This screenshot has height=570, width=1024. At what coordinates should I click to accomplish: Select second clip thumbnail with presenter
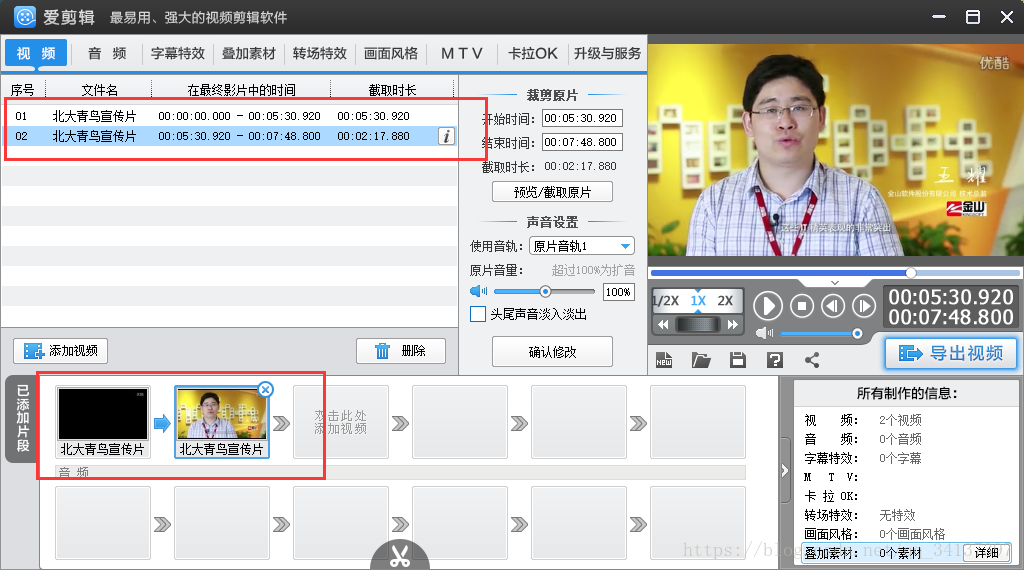[x=222, y=422]
